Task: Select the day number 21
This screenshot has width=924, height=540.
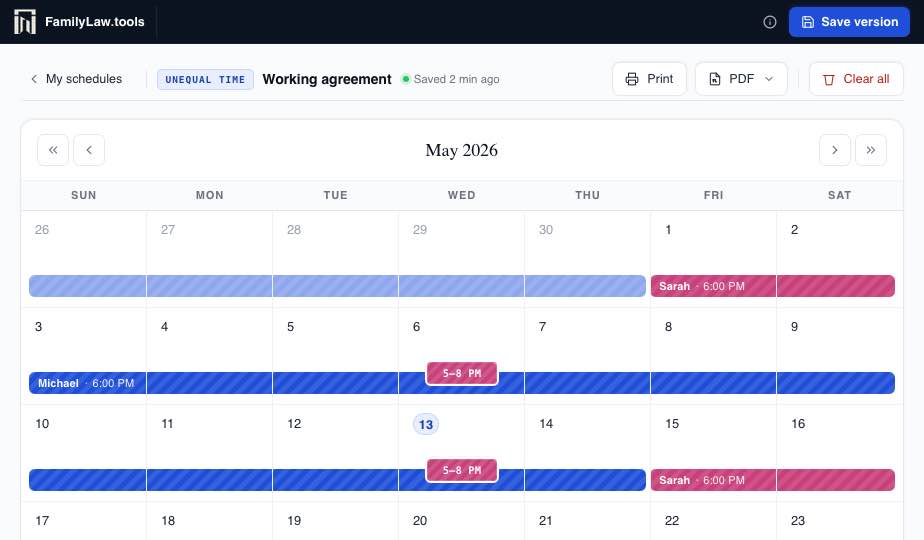Action: tap(546, 521)
